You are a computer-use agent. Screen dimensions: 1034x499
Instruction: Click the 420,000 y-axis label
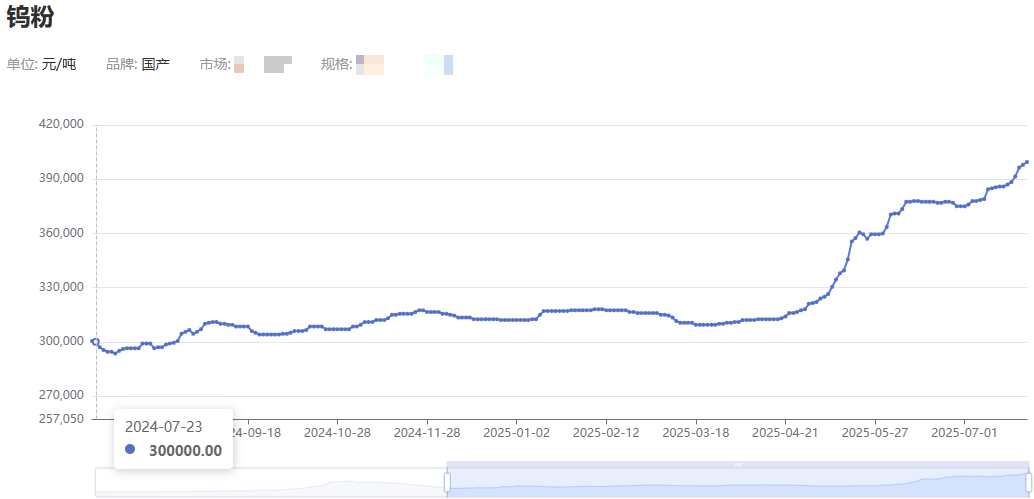point(62,124)
